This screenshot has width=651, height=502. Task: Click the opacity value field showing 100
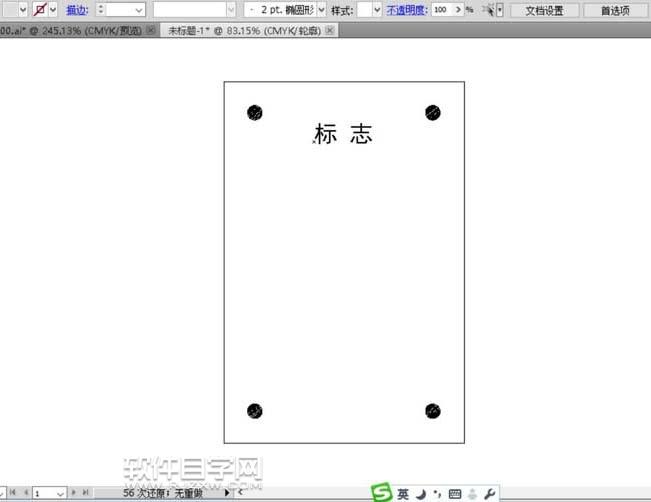click(x=441, y=9)
